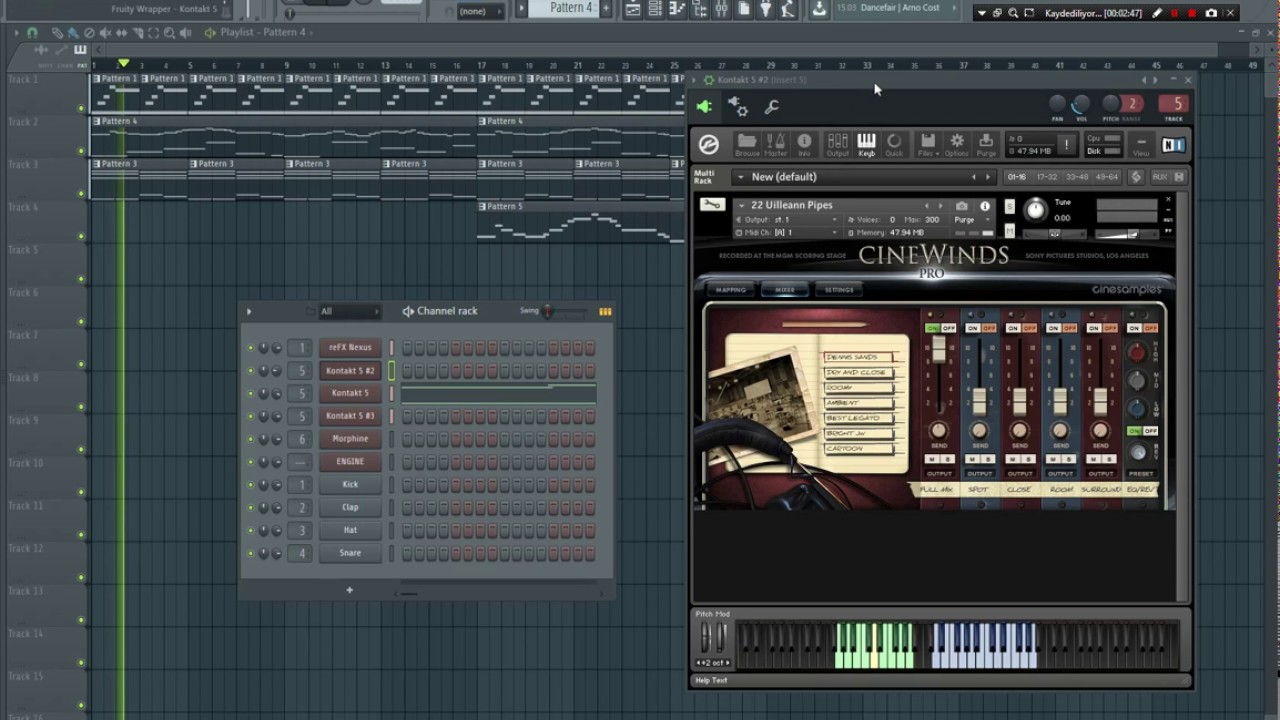Image resolution: width=1280 pixels, height=720 pixels.
Task: Turn ON the Surround mic channel
Action: coord(1093,328)
